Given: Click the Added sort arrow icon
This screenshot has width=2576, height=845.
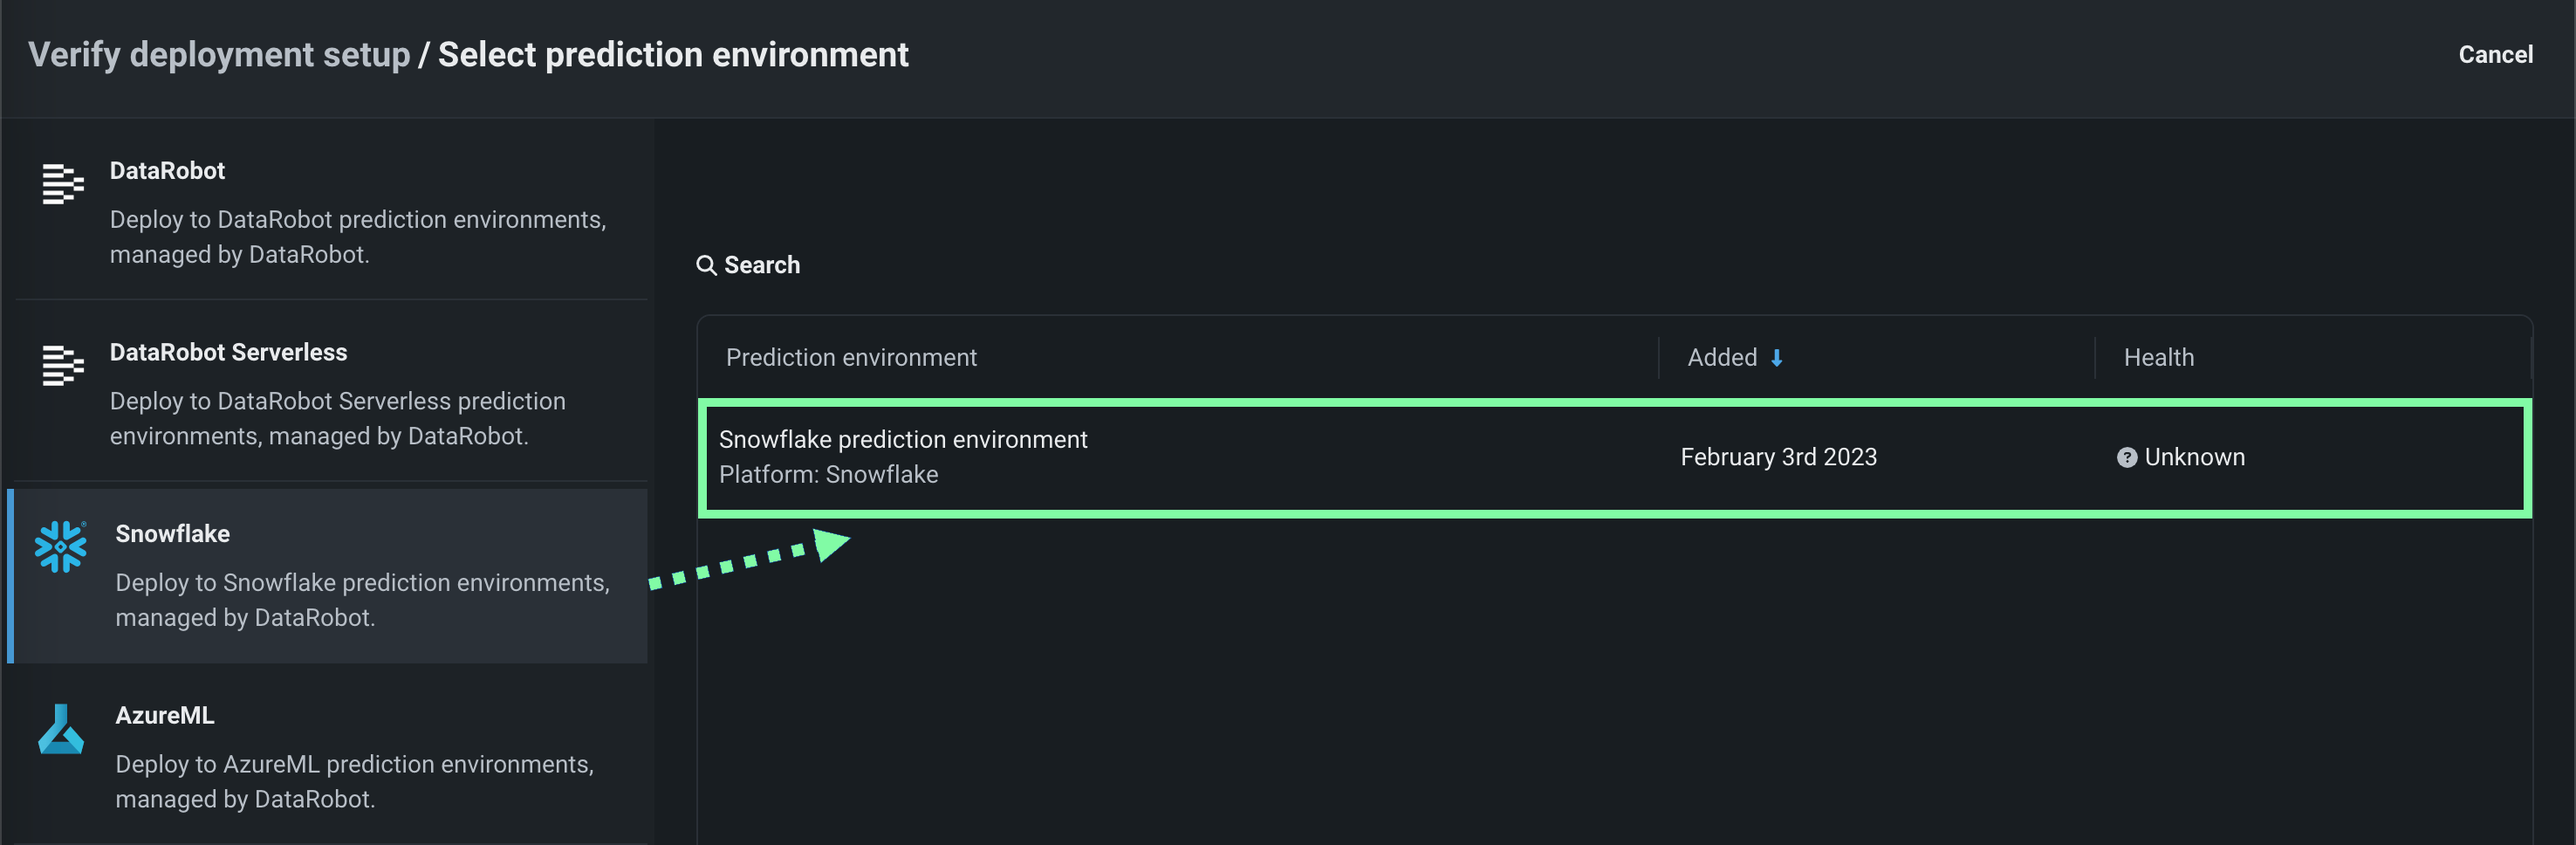Looking at the screenshot, I should [1776, 358].
